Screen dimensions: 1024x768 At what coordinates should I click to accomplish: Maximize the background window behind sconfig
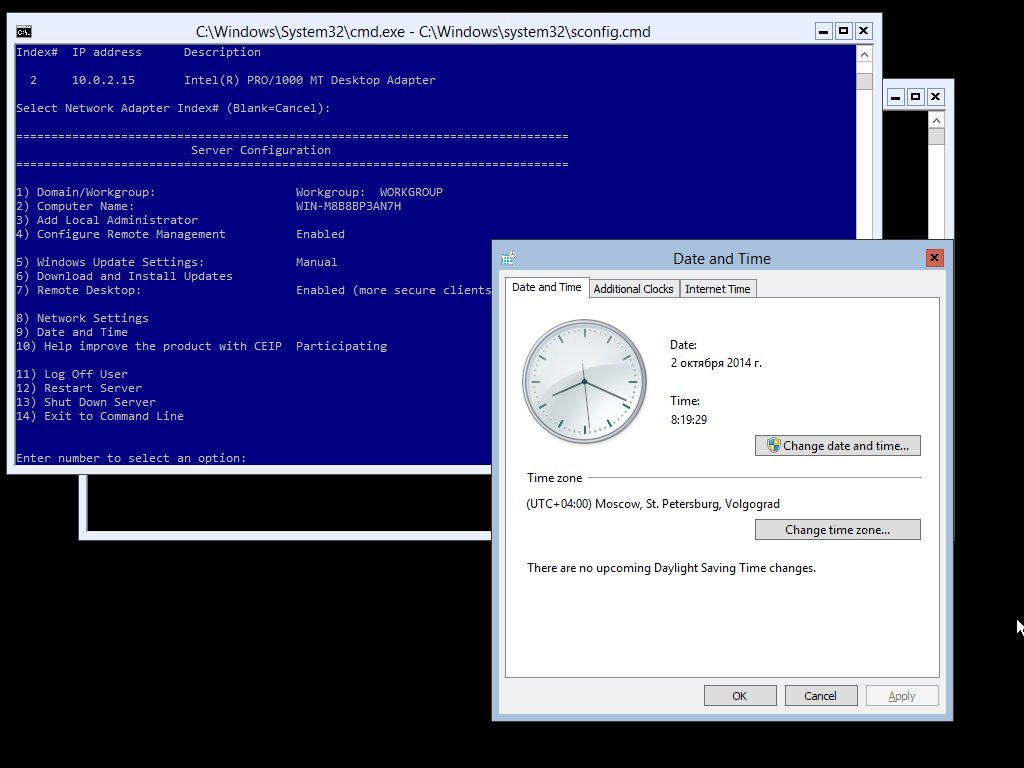click(x=916, y=97)
